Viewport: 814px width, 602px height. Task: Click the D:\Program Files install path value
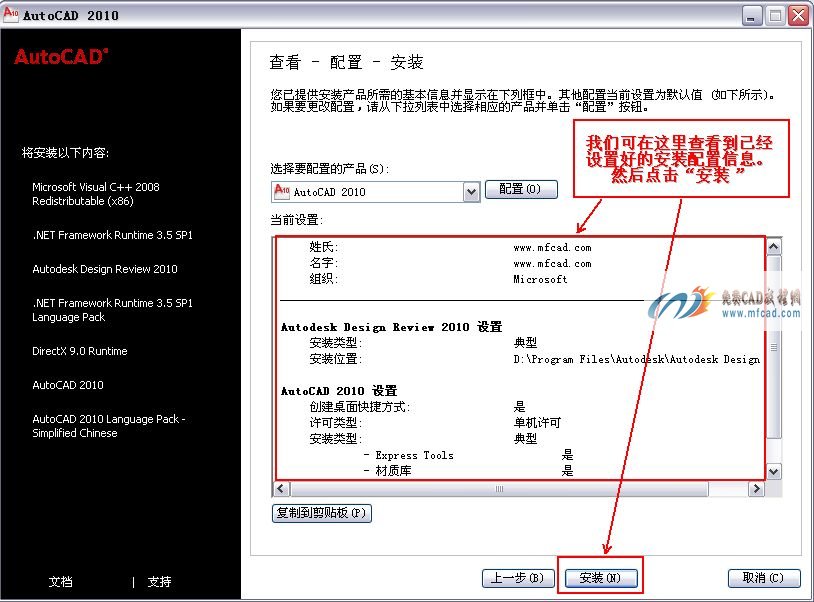pos(637,359)
